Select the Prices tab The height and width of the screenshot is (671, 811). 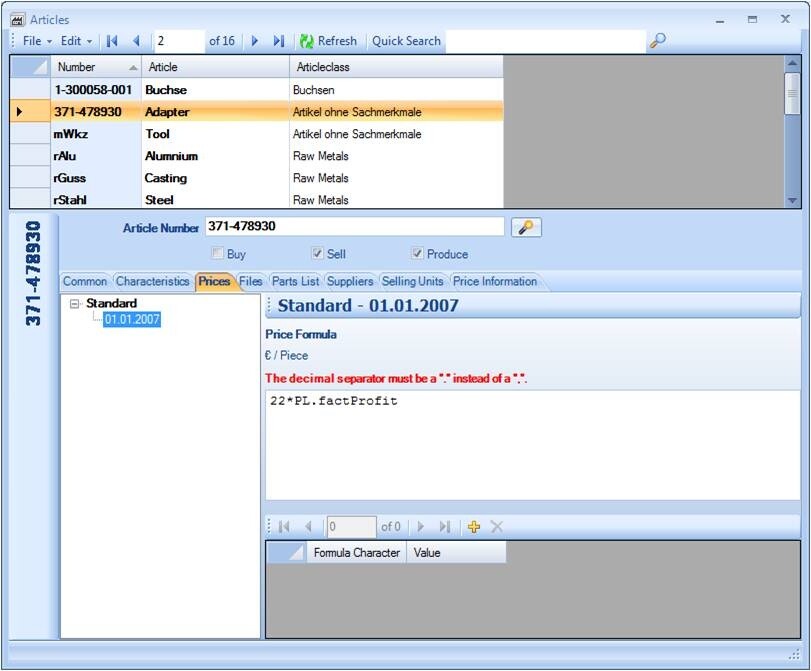[x=214, y=281]
